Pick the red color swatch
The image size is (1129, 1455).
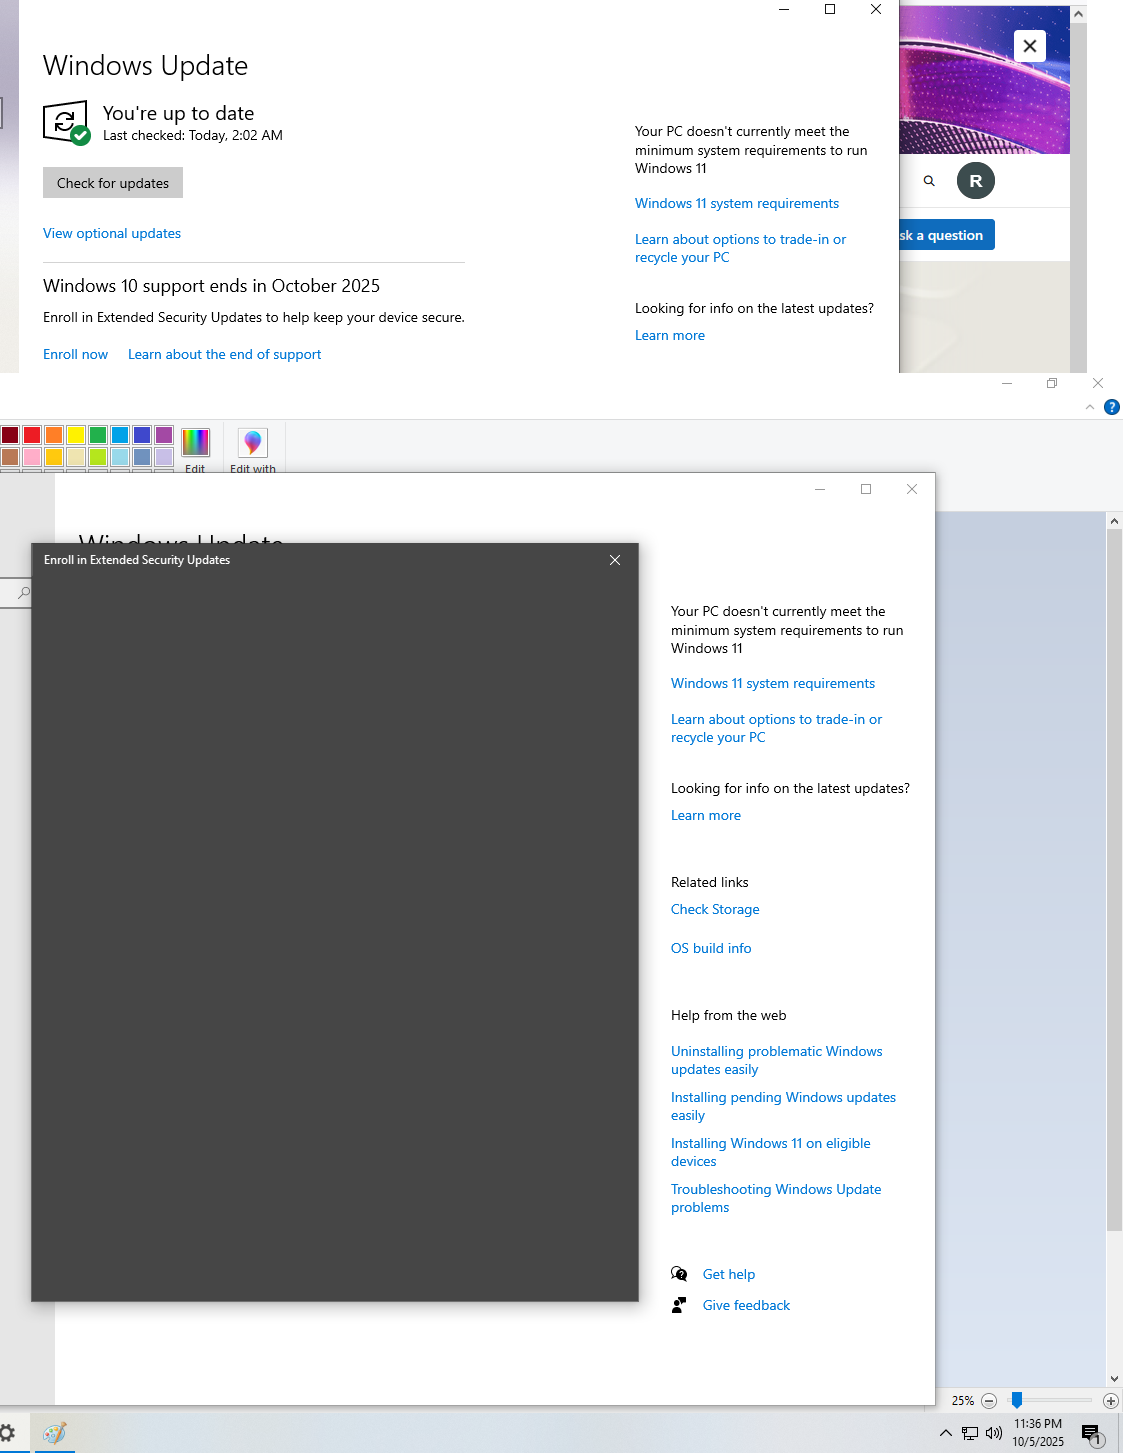[x=32, y=434]
